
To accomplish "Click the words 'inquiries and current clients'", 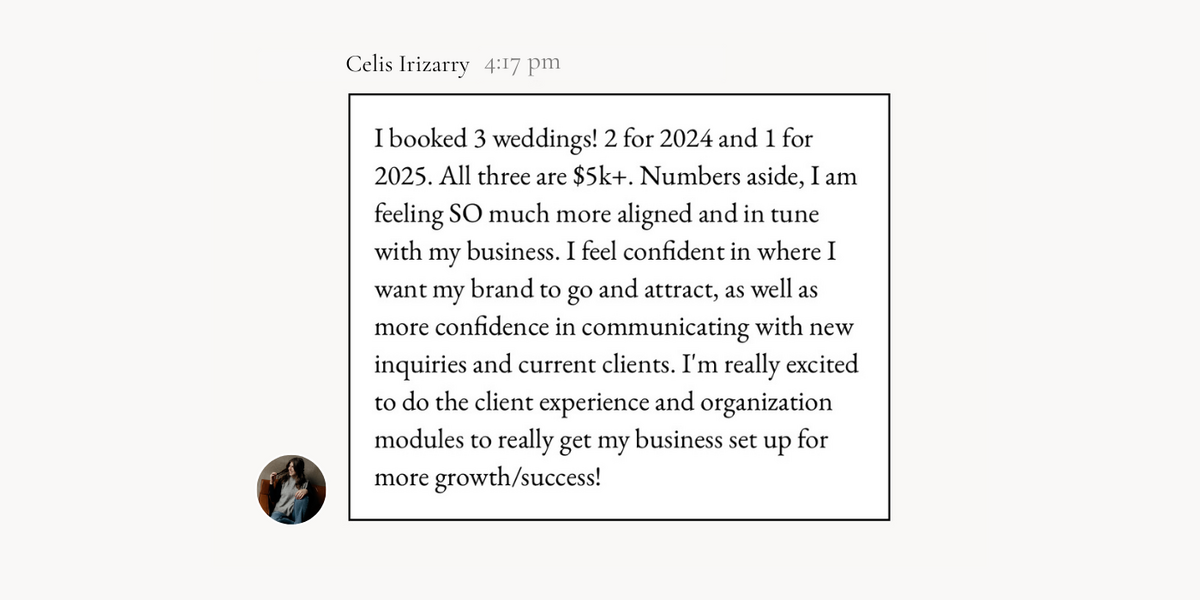I will (x=525, y=365).
